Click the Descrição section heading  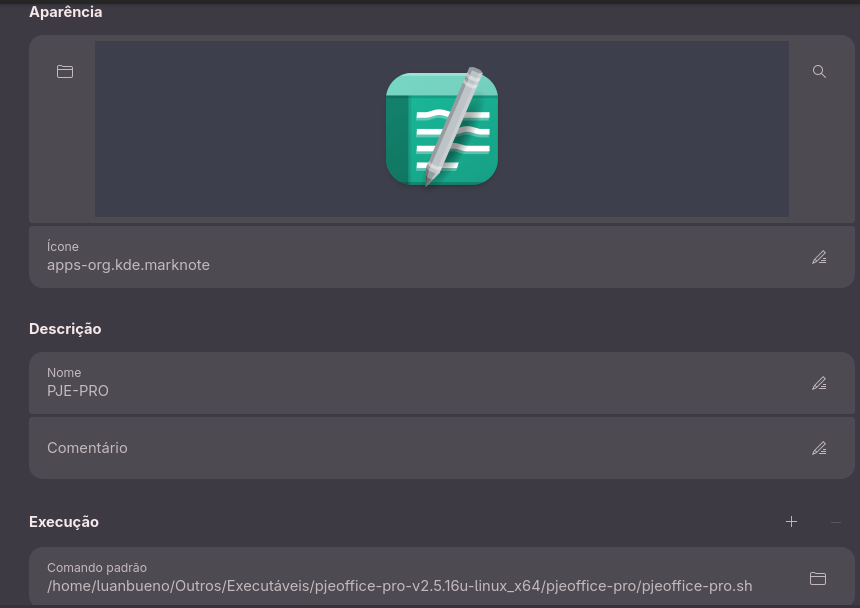pos(65,329)
